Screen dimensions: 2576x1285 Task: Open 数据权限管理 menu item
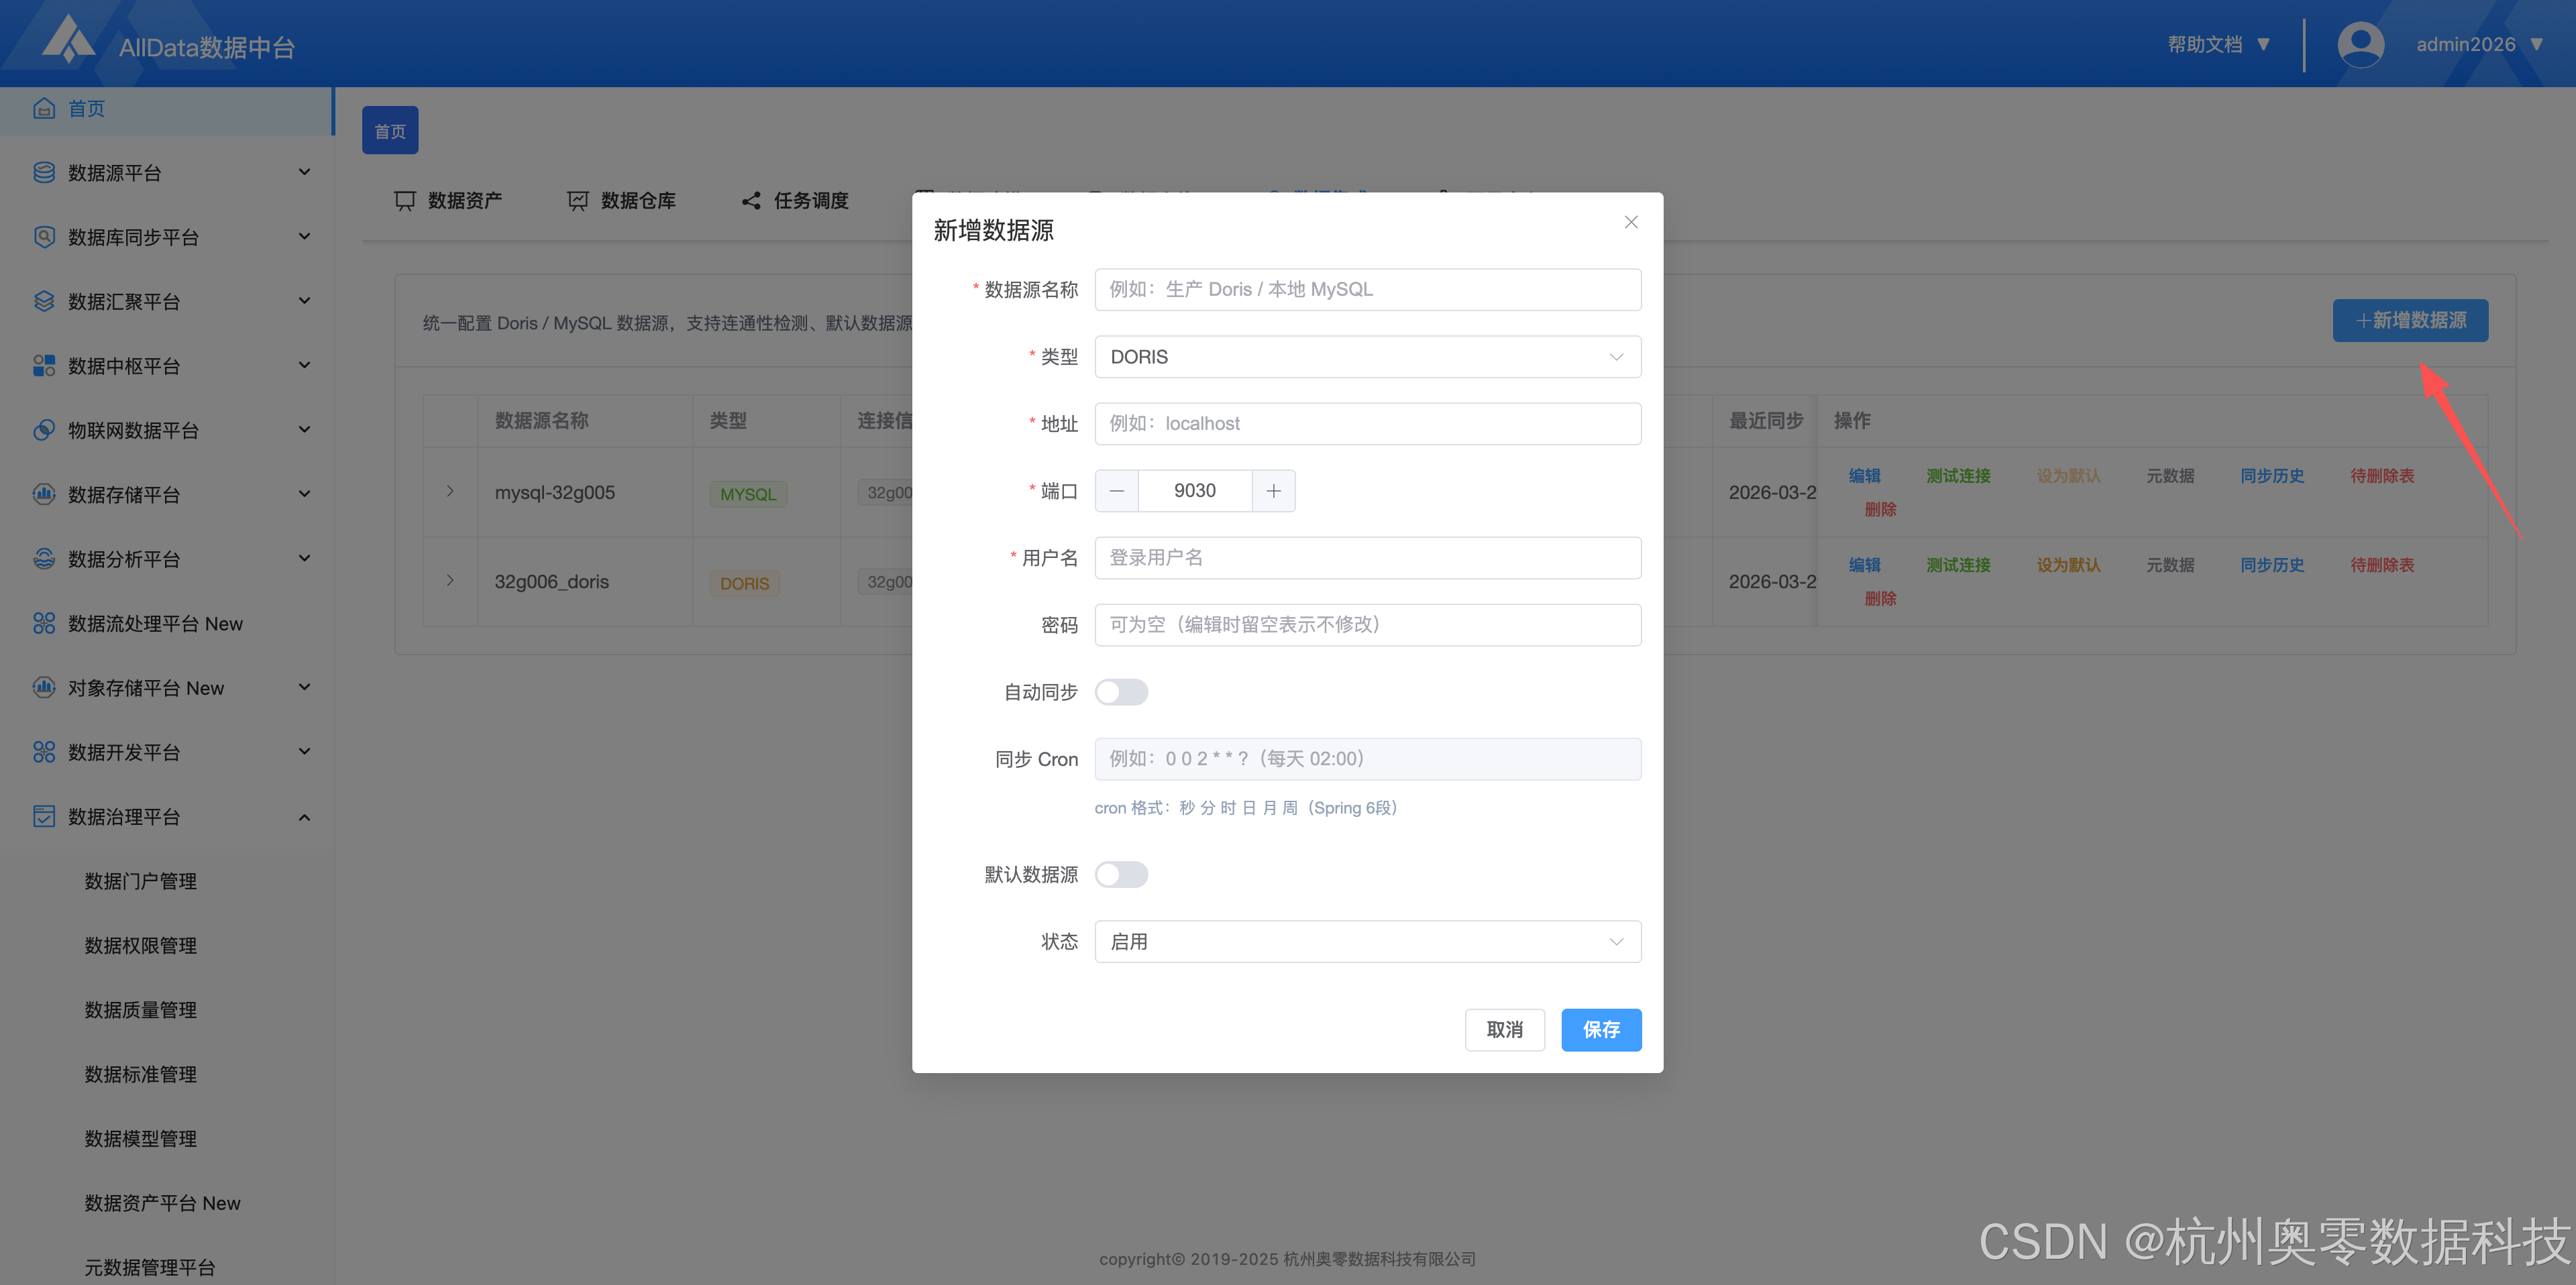(141, 946)
